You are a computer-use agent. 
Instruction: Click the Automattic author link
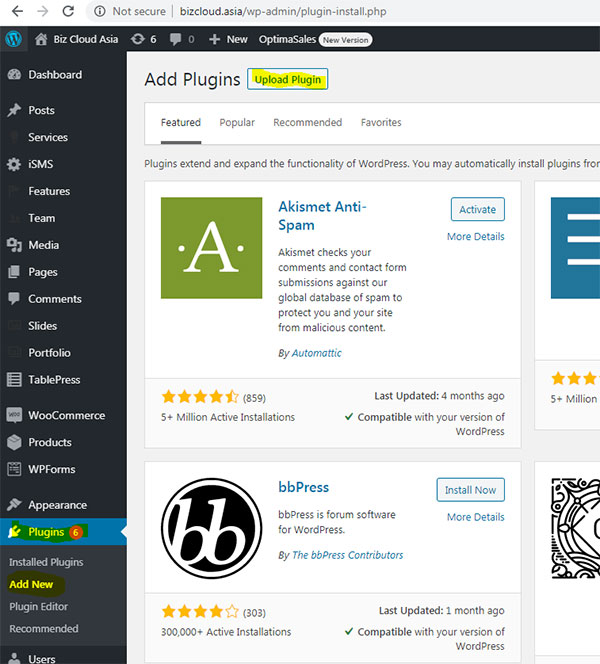(x=316, y=353)
